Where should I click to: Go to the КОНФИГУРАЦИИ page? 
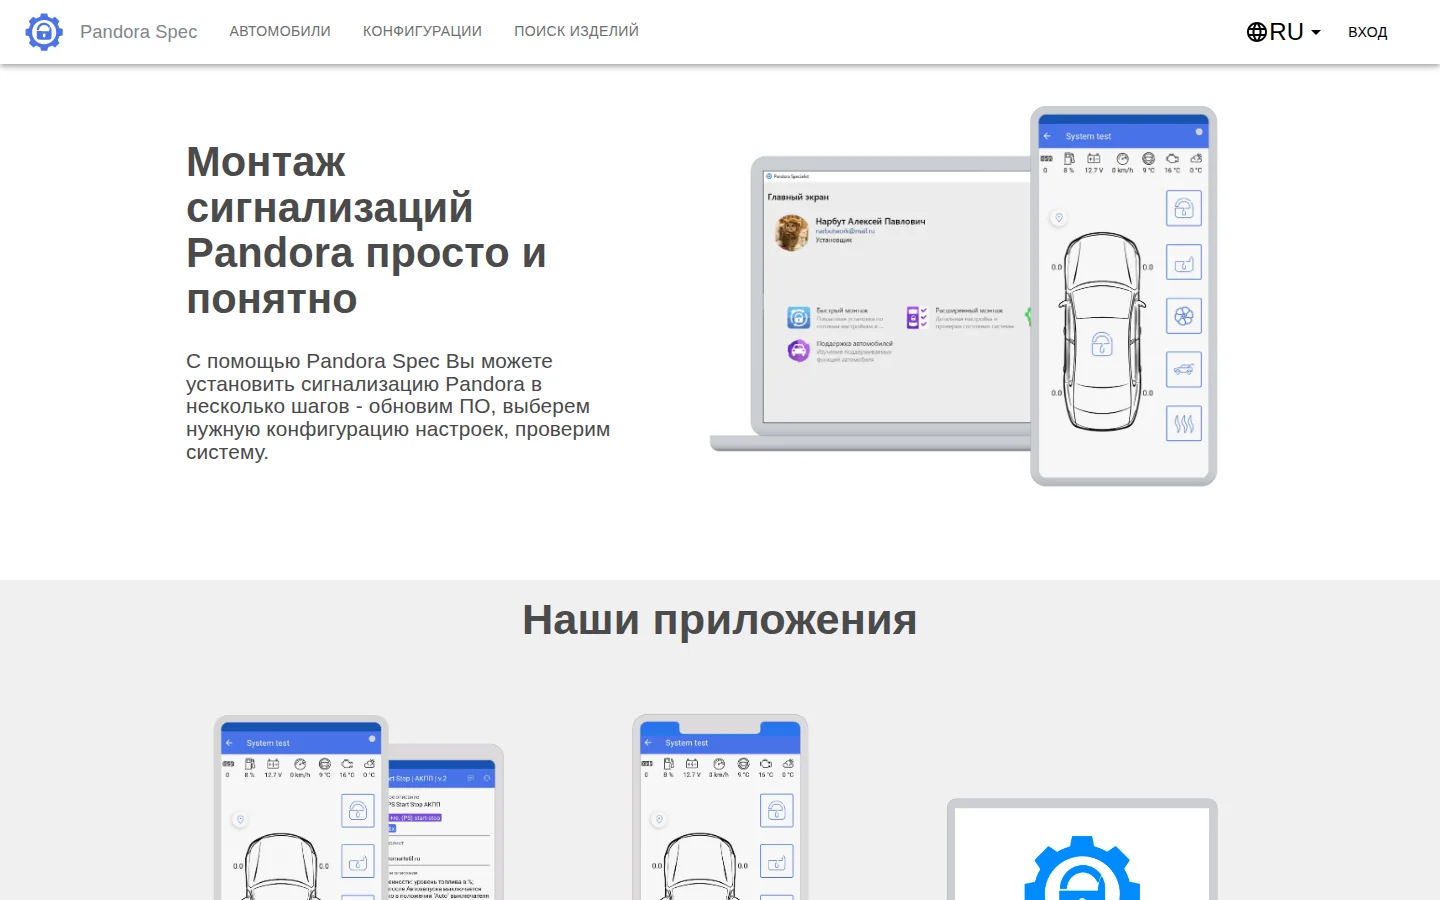point(422,31)
